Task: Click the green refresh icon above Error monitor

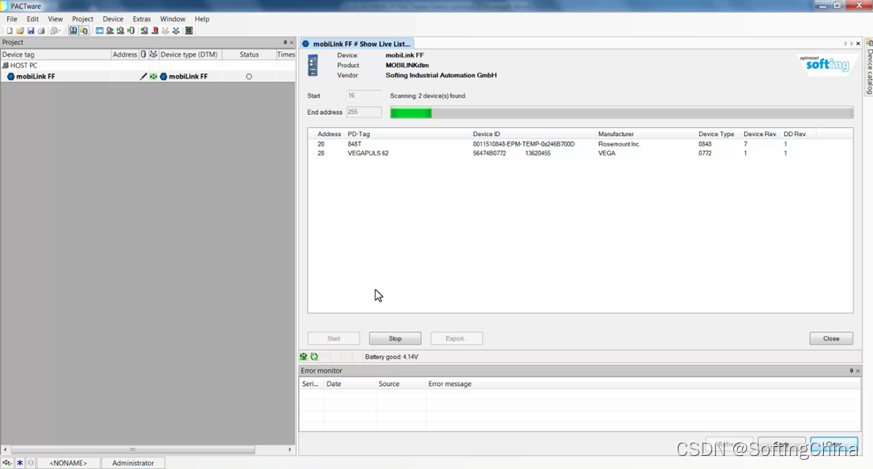Action: pos(314,356)
